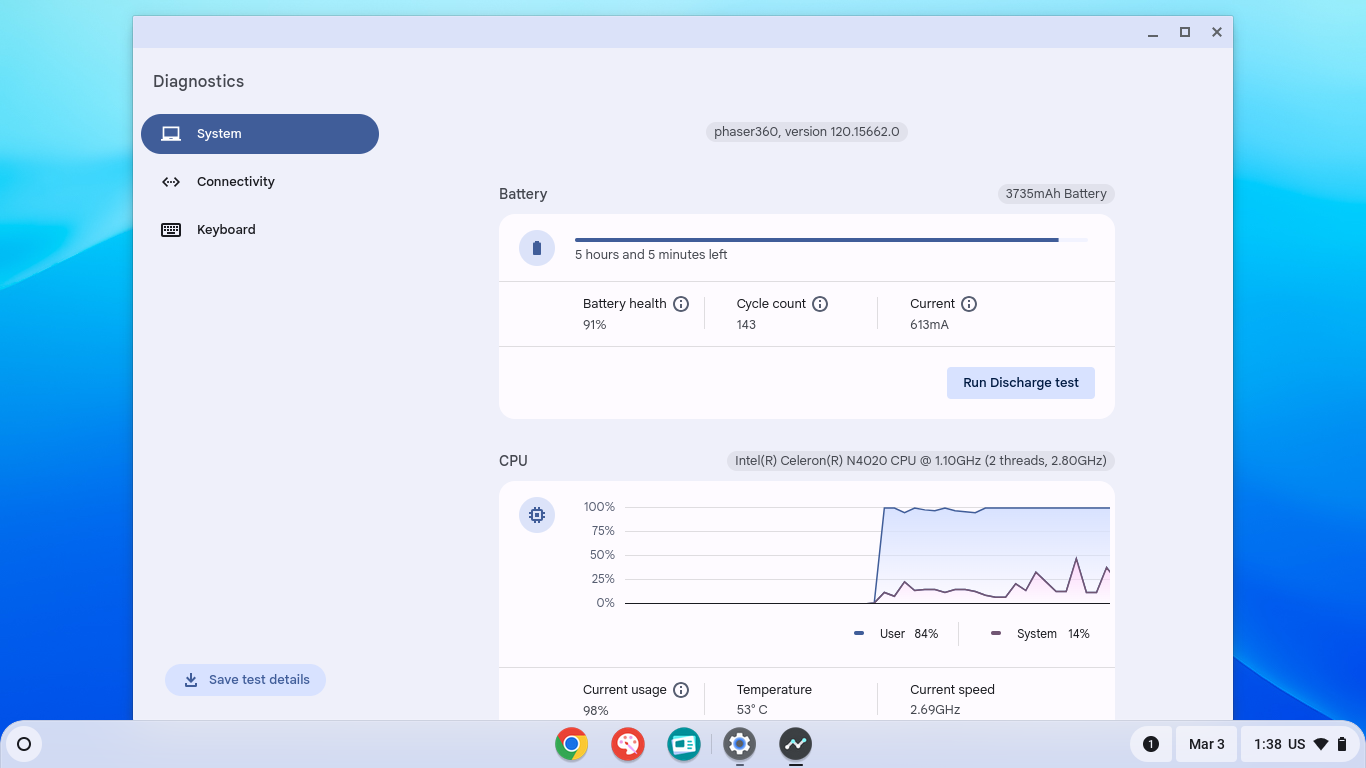Open Chrome browser from the shelf

(572, 744)
